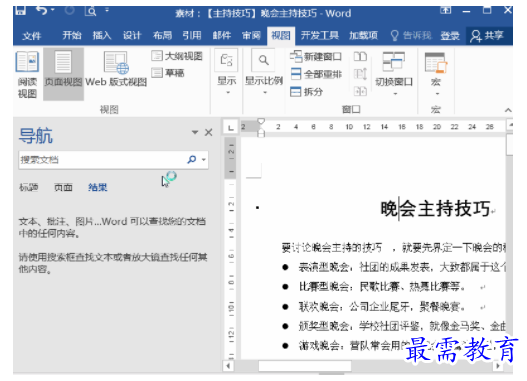Open the 加载项 ribbon tab
Viewport: 527px width, 381px height.
click(x=363, y=35)
